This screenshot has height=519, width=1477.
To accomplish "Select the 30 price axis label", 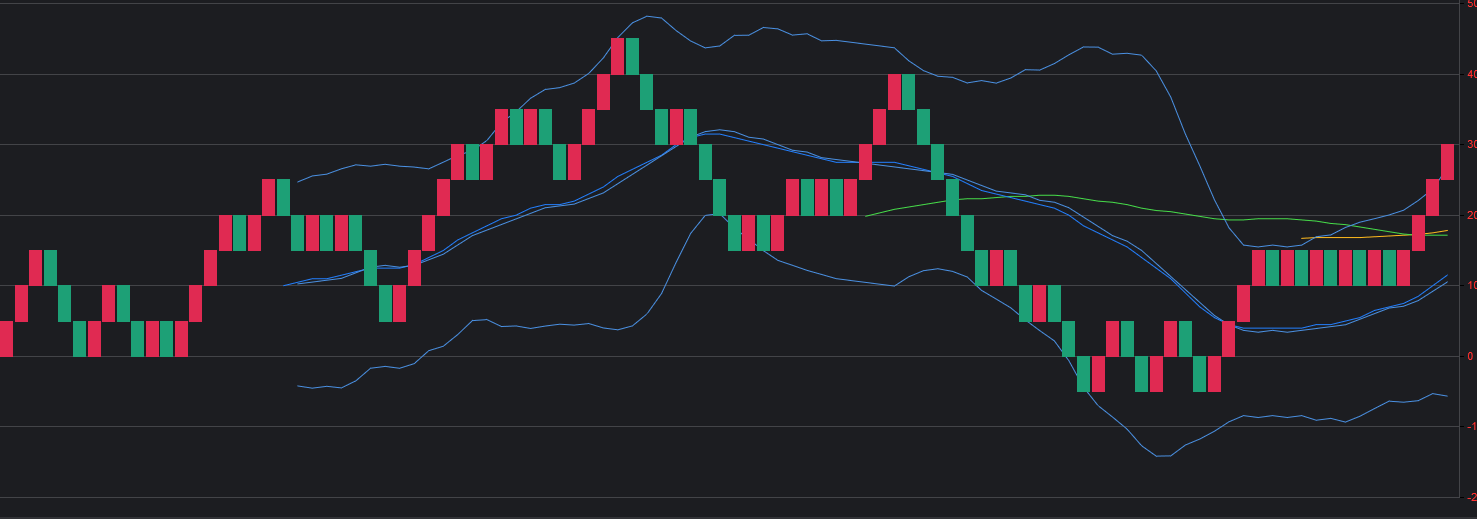I will click(1469, 145).
